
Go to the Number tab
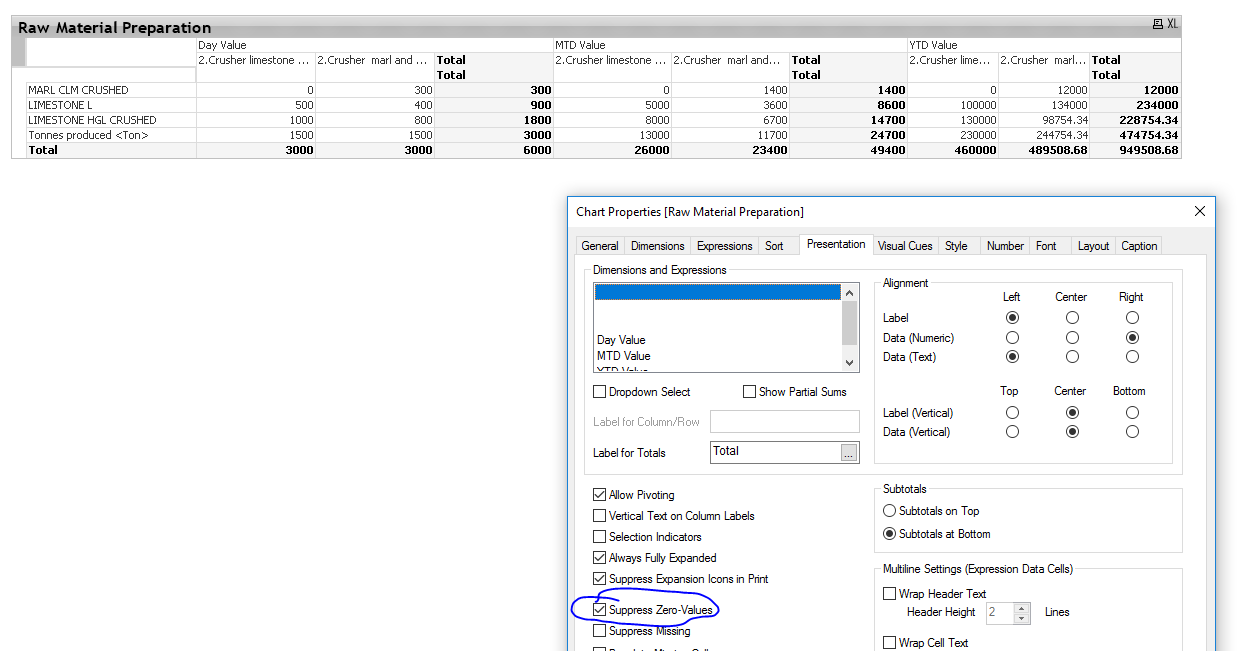(1005, 246)
